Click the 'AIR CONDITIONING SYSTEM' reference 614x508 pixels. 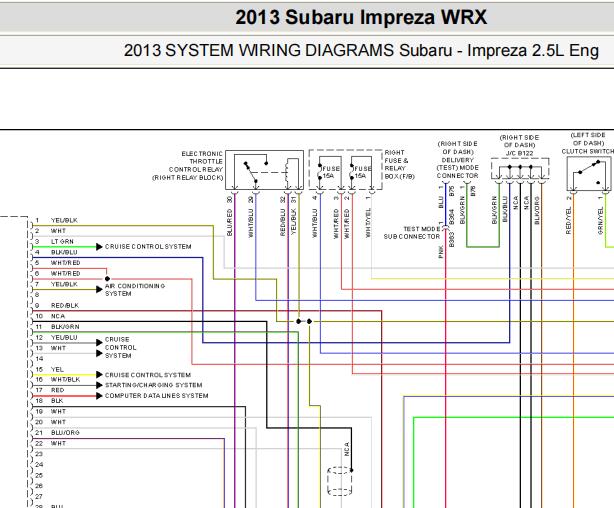pos(135,290)
